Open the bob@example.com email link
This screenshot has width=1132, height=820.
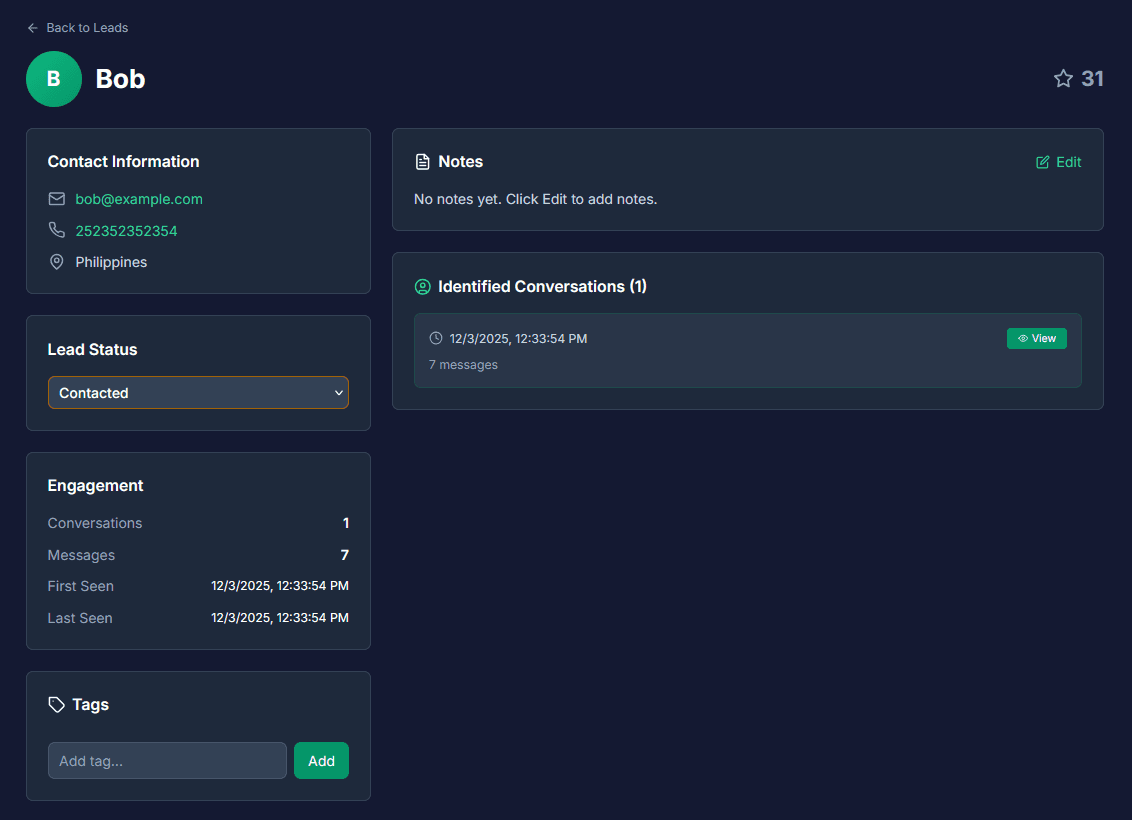[x=138, y=198]
